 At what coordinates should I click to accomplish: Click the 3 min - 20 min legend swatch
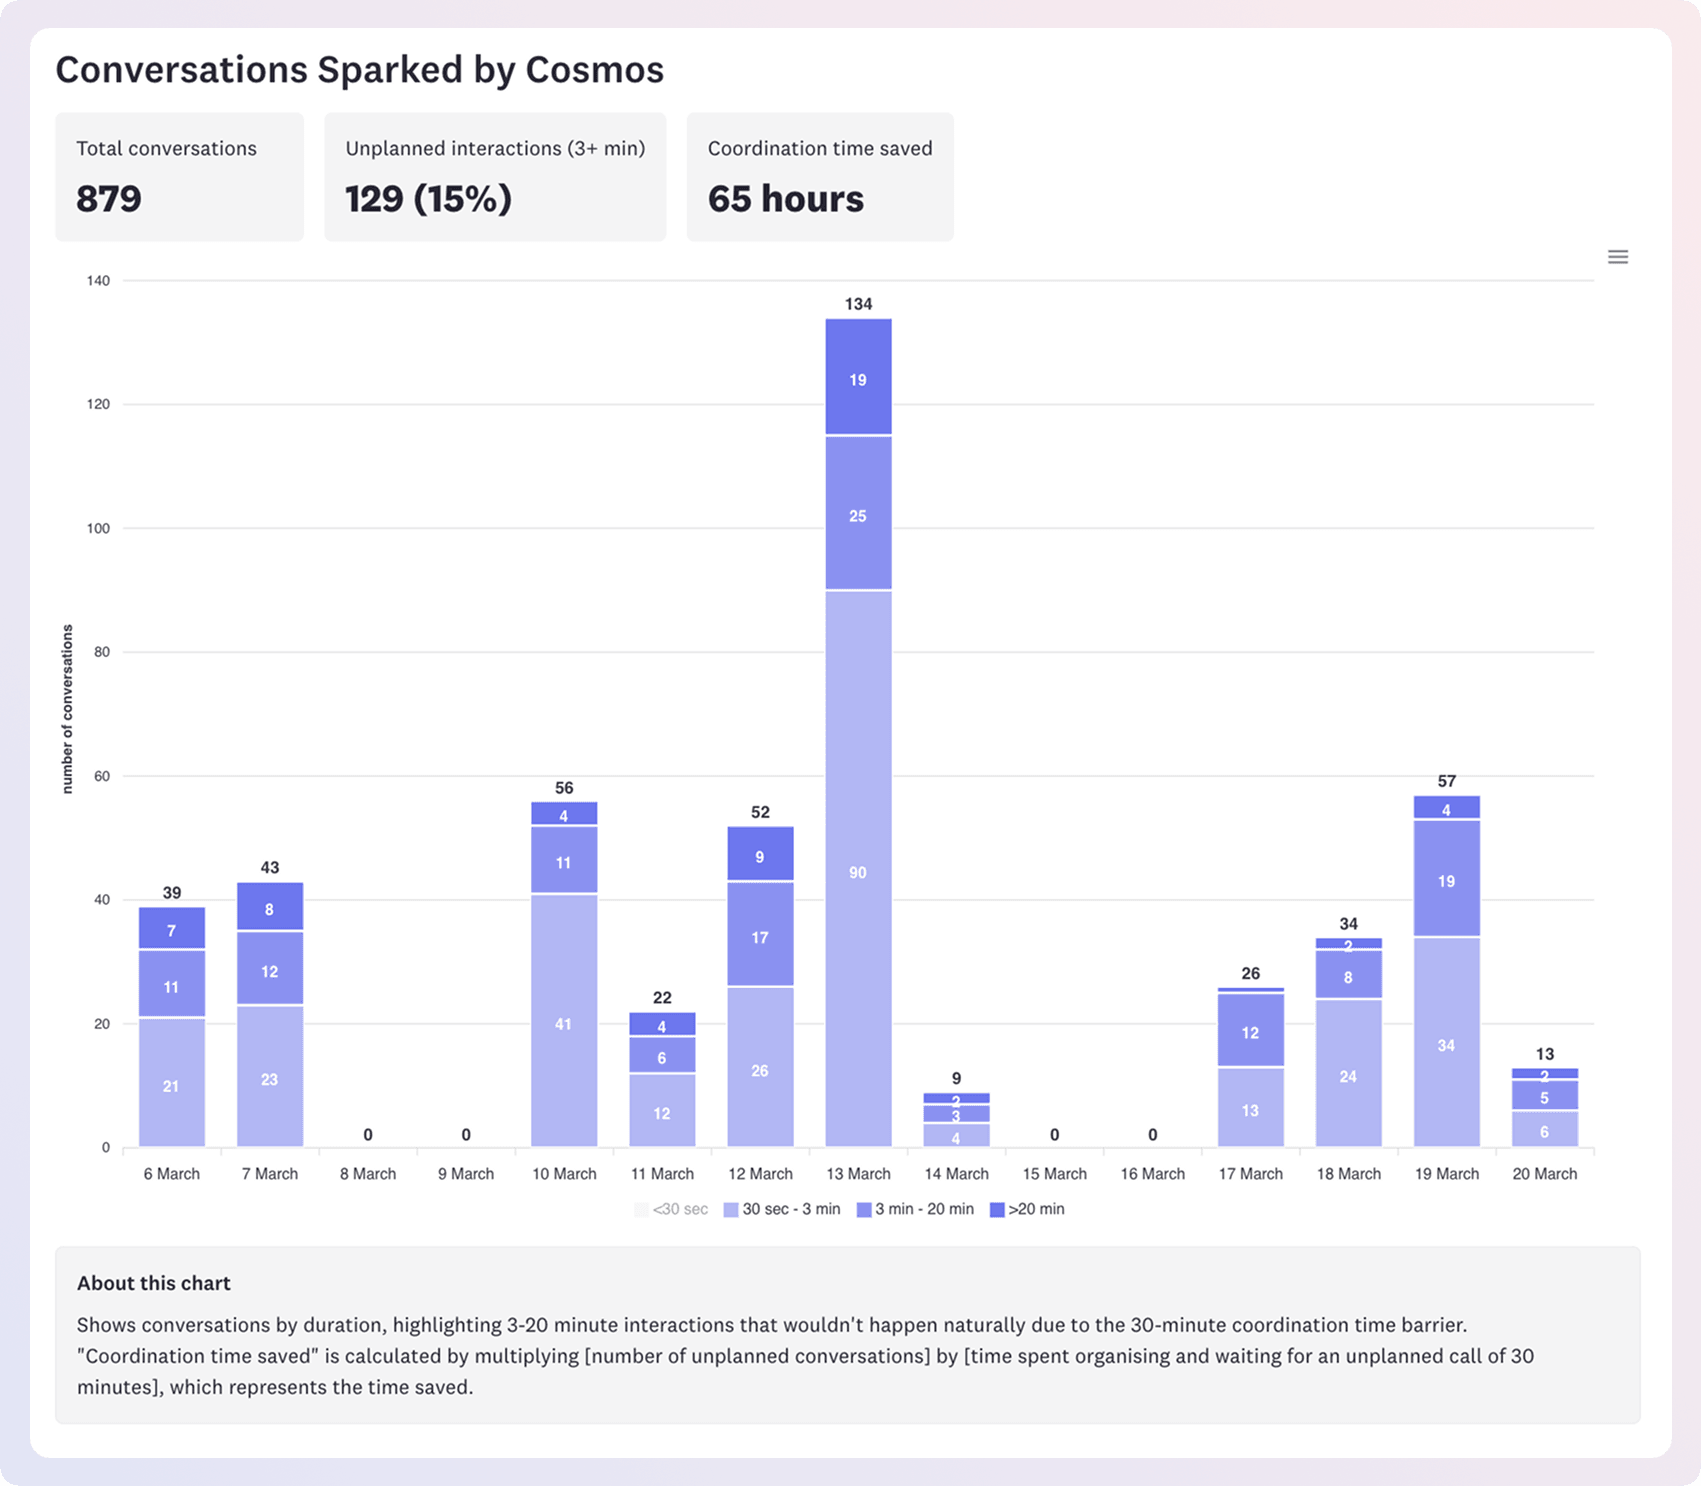[x=864, y=1210]
